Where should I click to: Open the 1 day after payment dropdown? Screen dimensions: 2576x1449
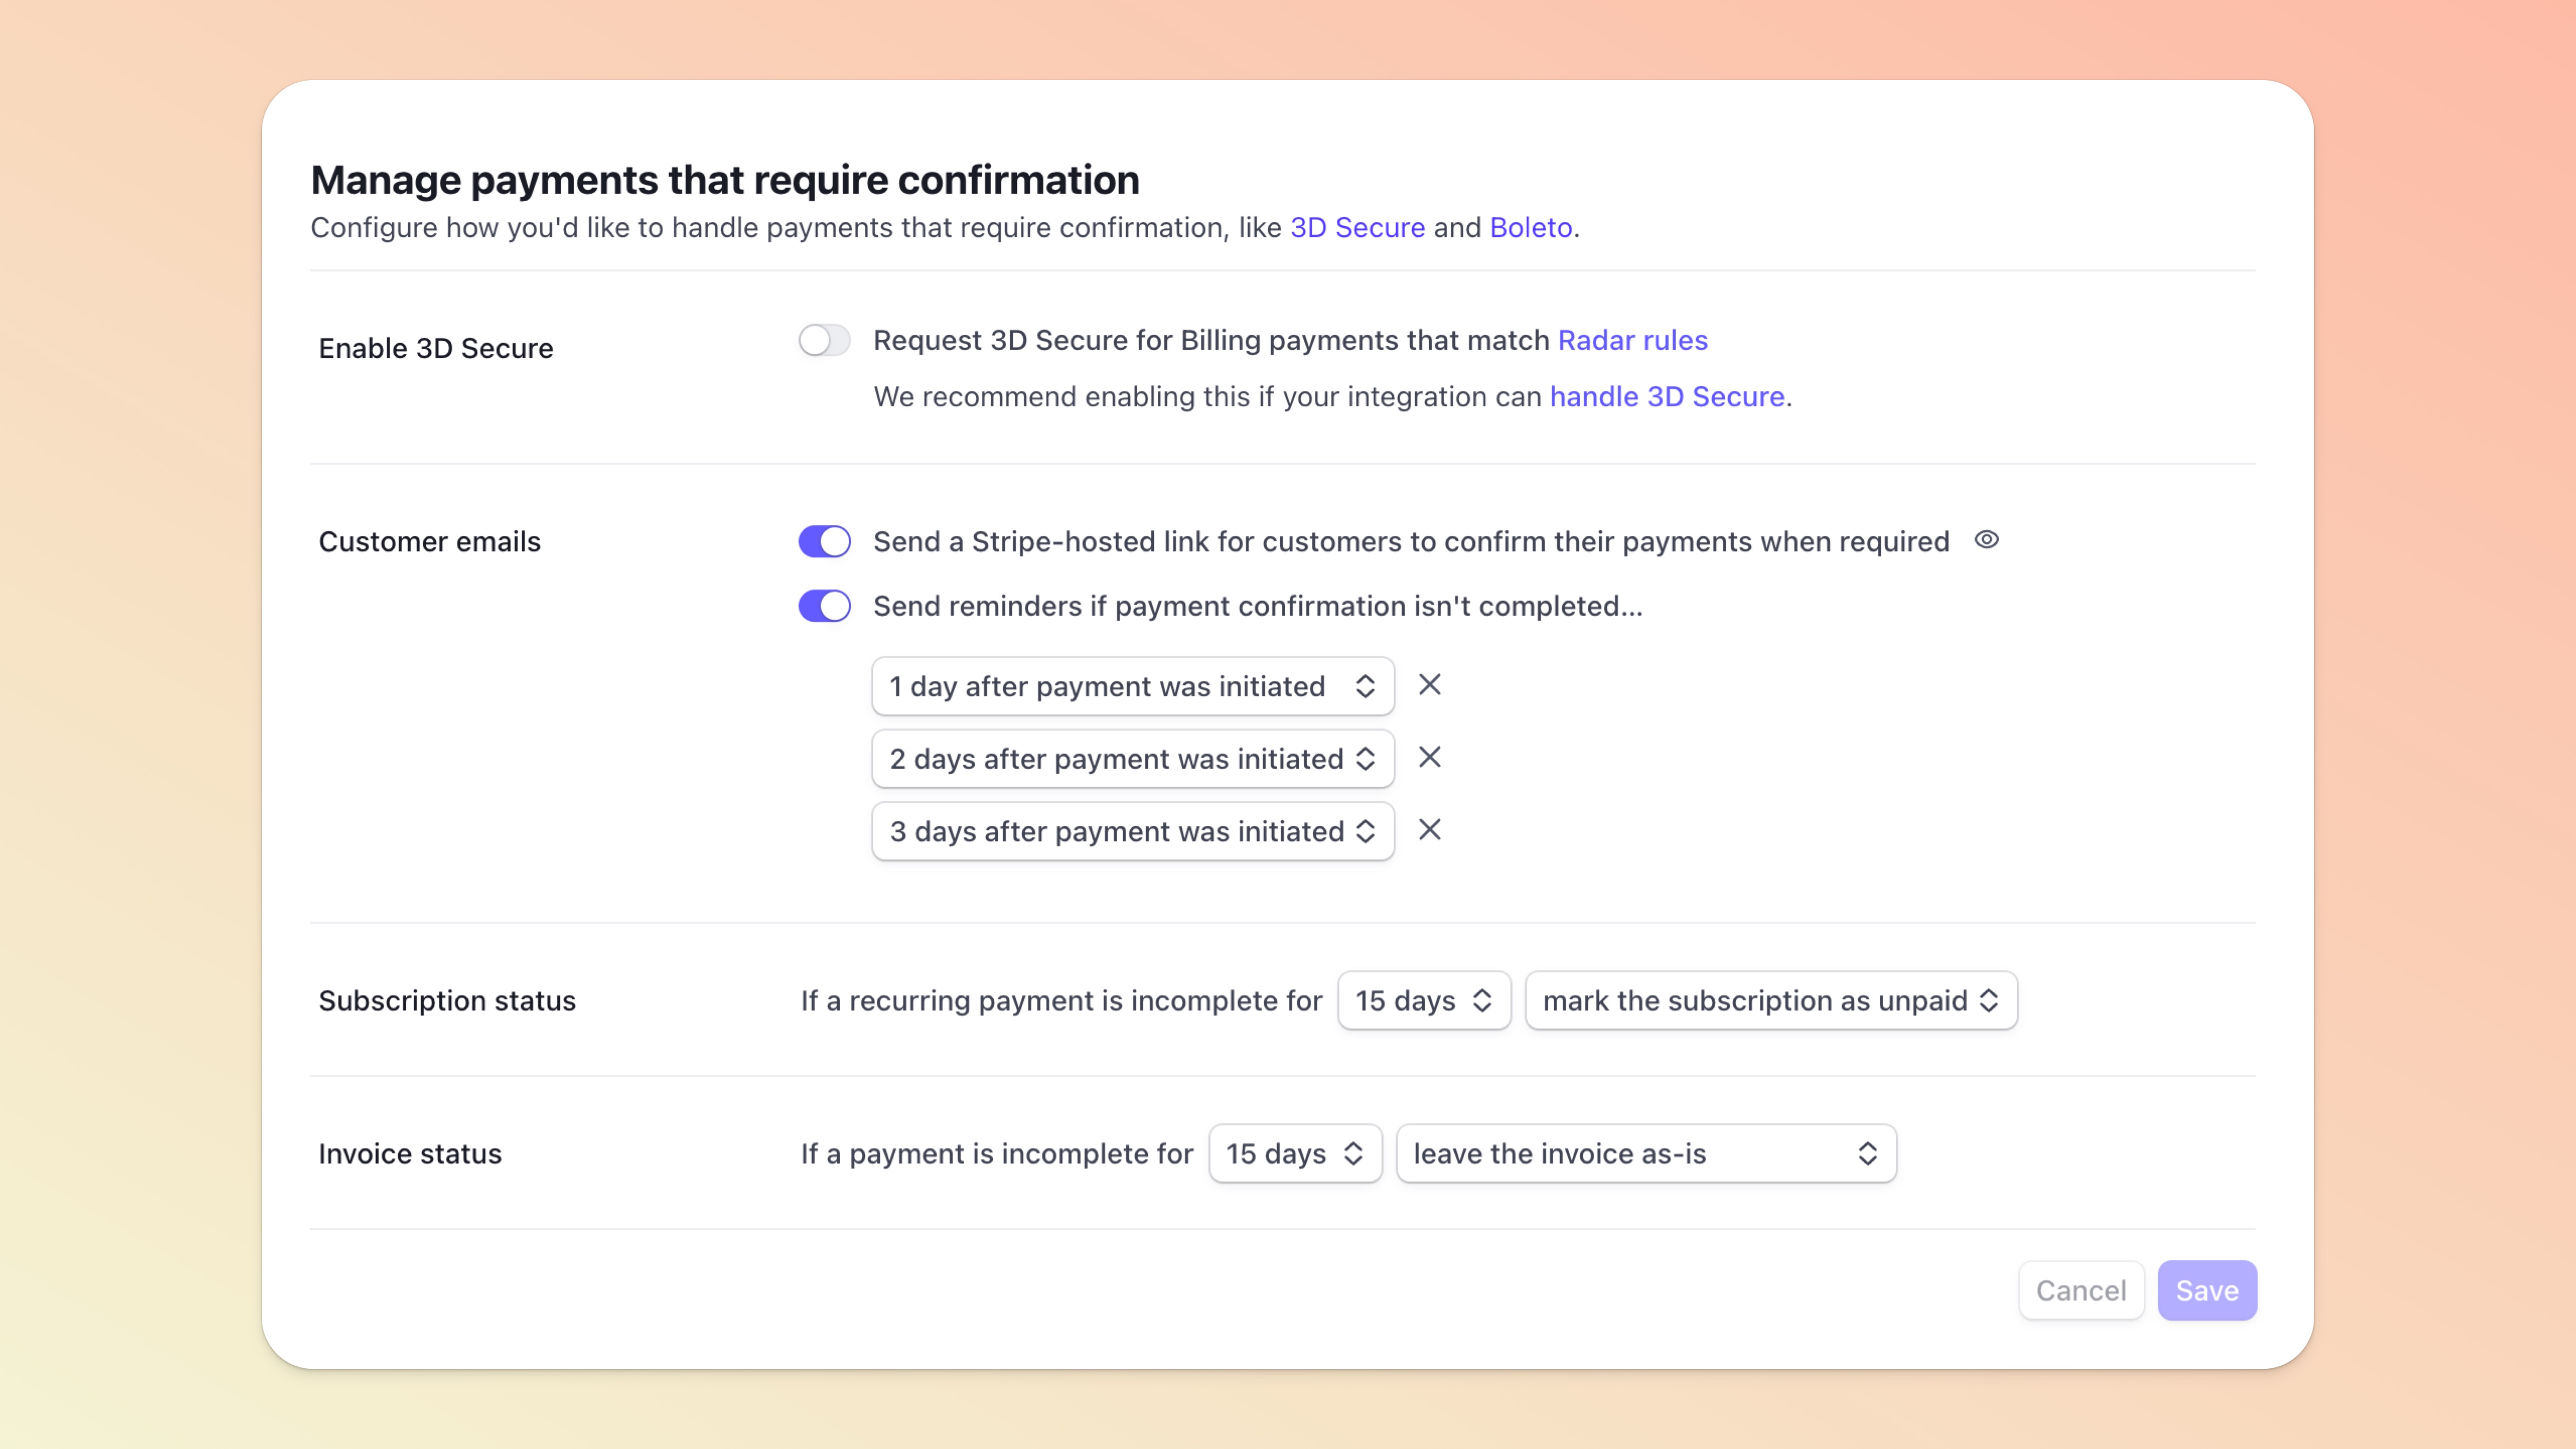click(1132, 686)
